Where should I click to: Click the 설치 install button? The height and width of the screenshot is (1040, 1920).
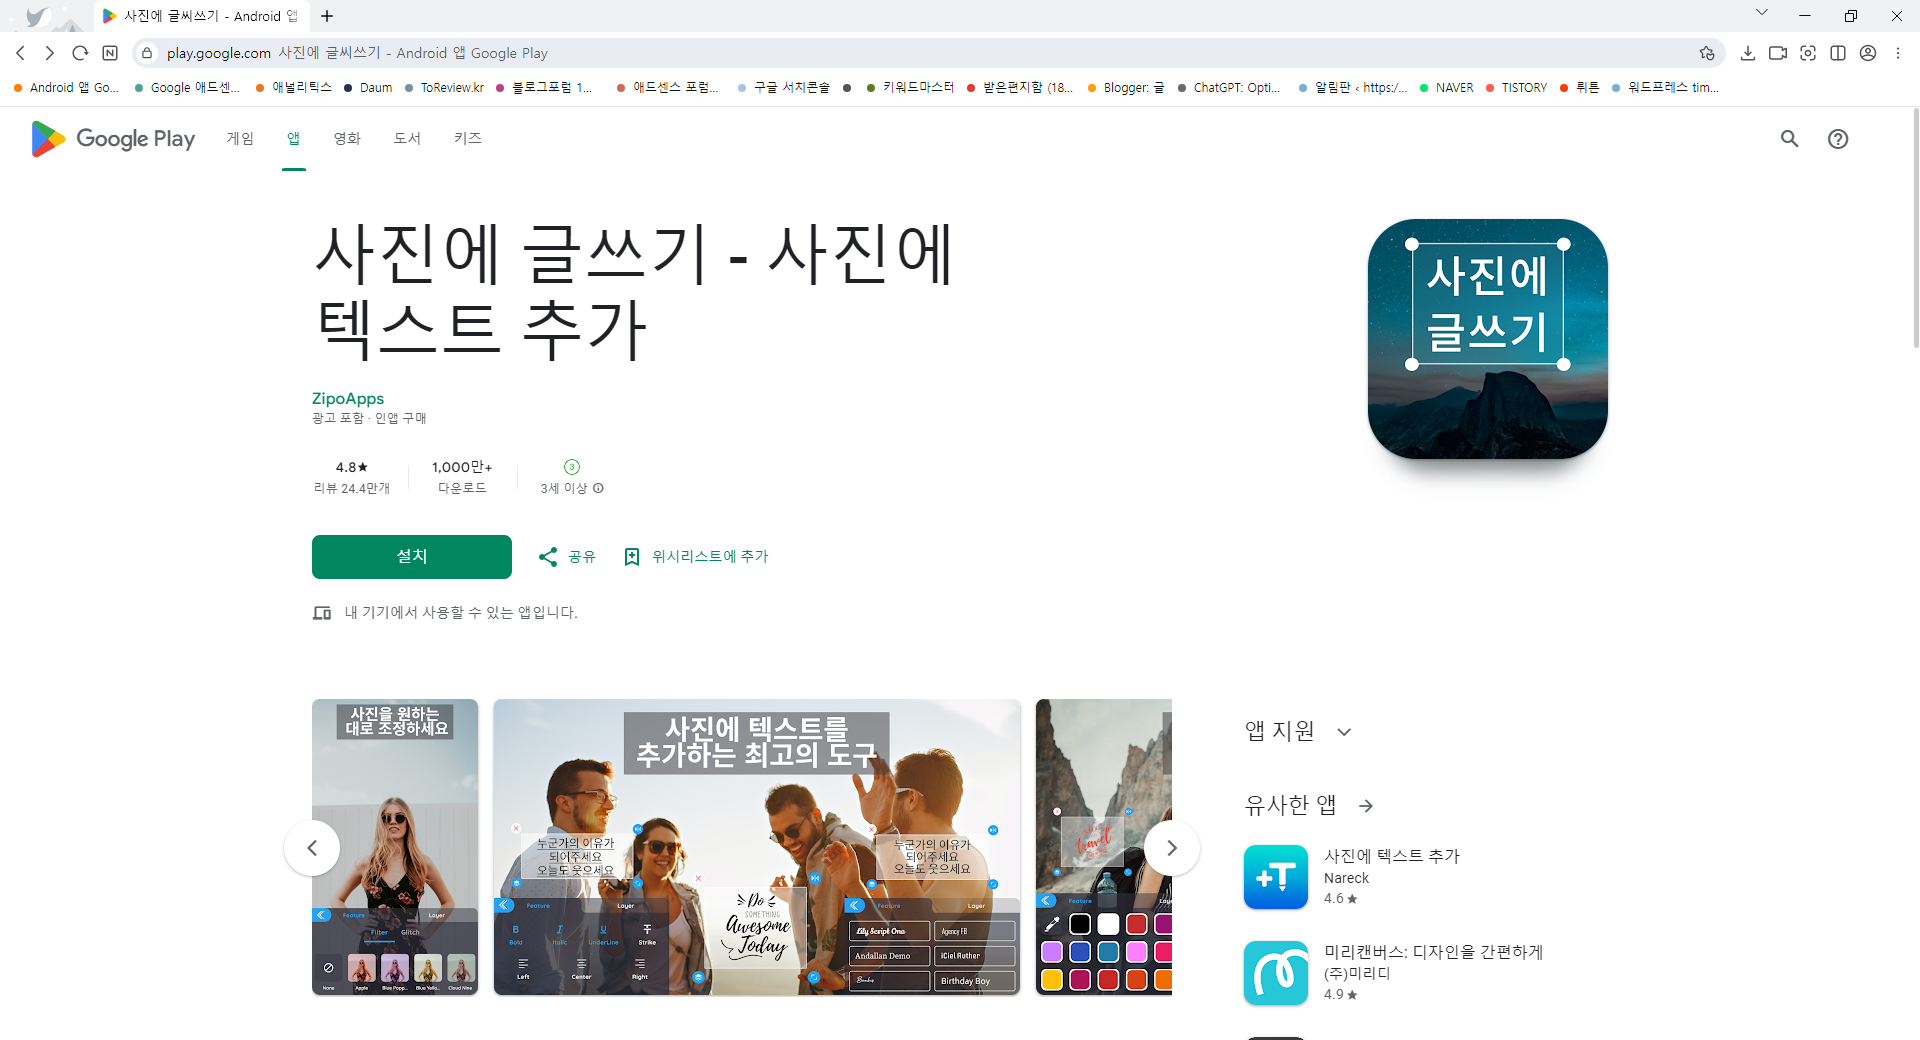click(x=411, y=556)
